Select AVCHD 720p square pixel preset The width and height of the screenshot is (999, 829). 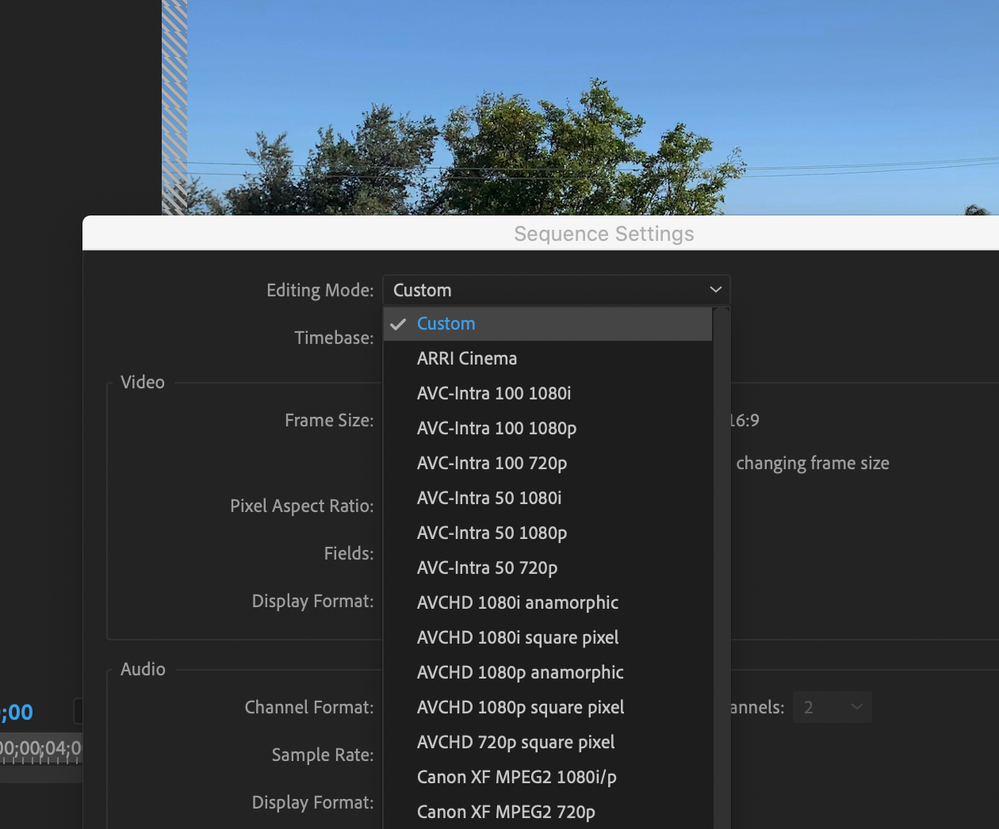[513, 742]
